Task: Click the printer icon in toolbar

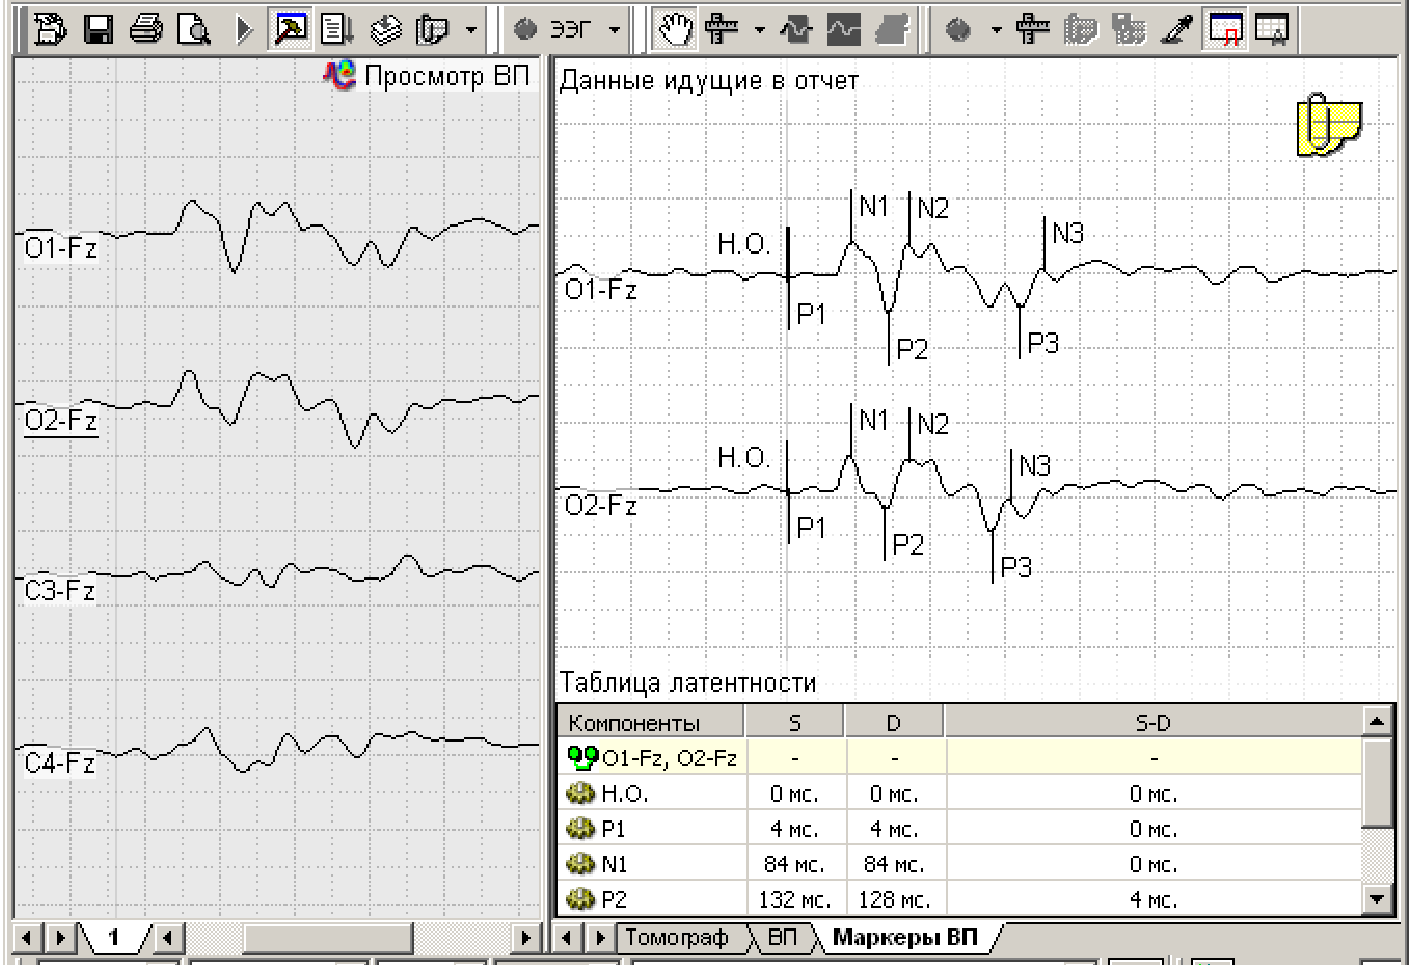Action: click(146, 30)
